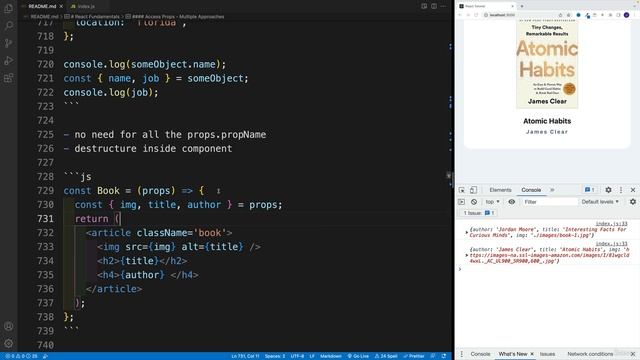Click the Ln 731, Col 11 status item
Screen dimensions: 640x360
click(x=245, y=356)
